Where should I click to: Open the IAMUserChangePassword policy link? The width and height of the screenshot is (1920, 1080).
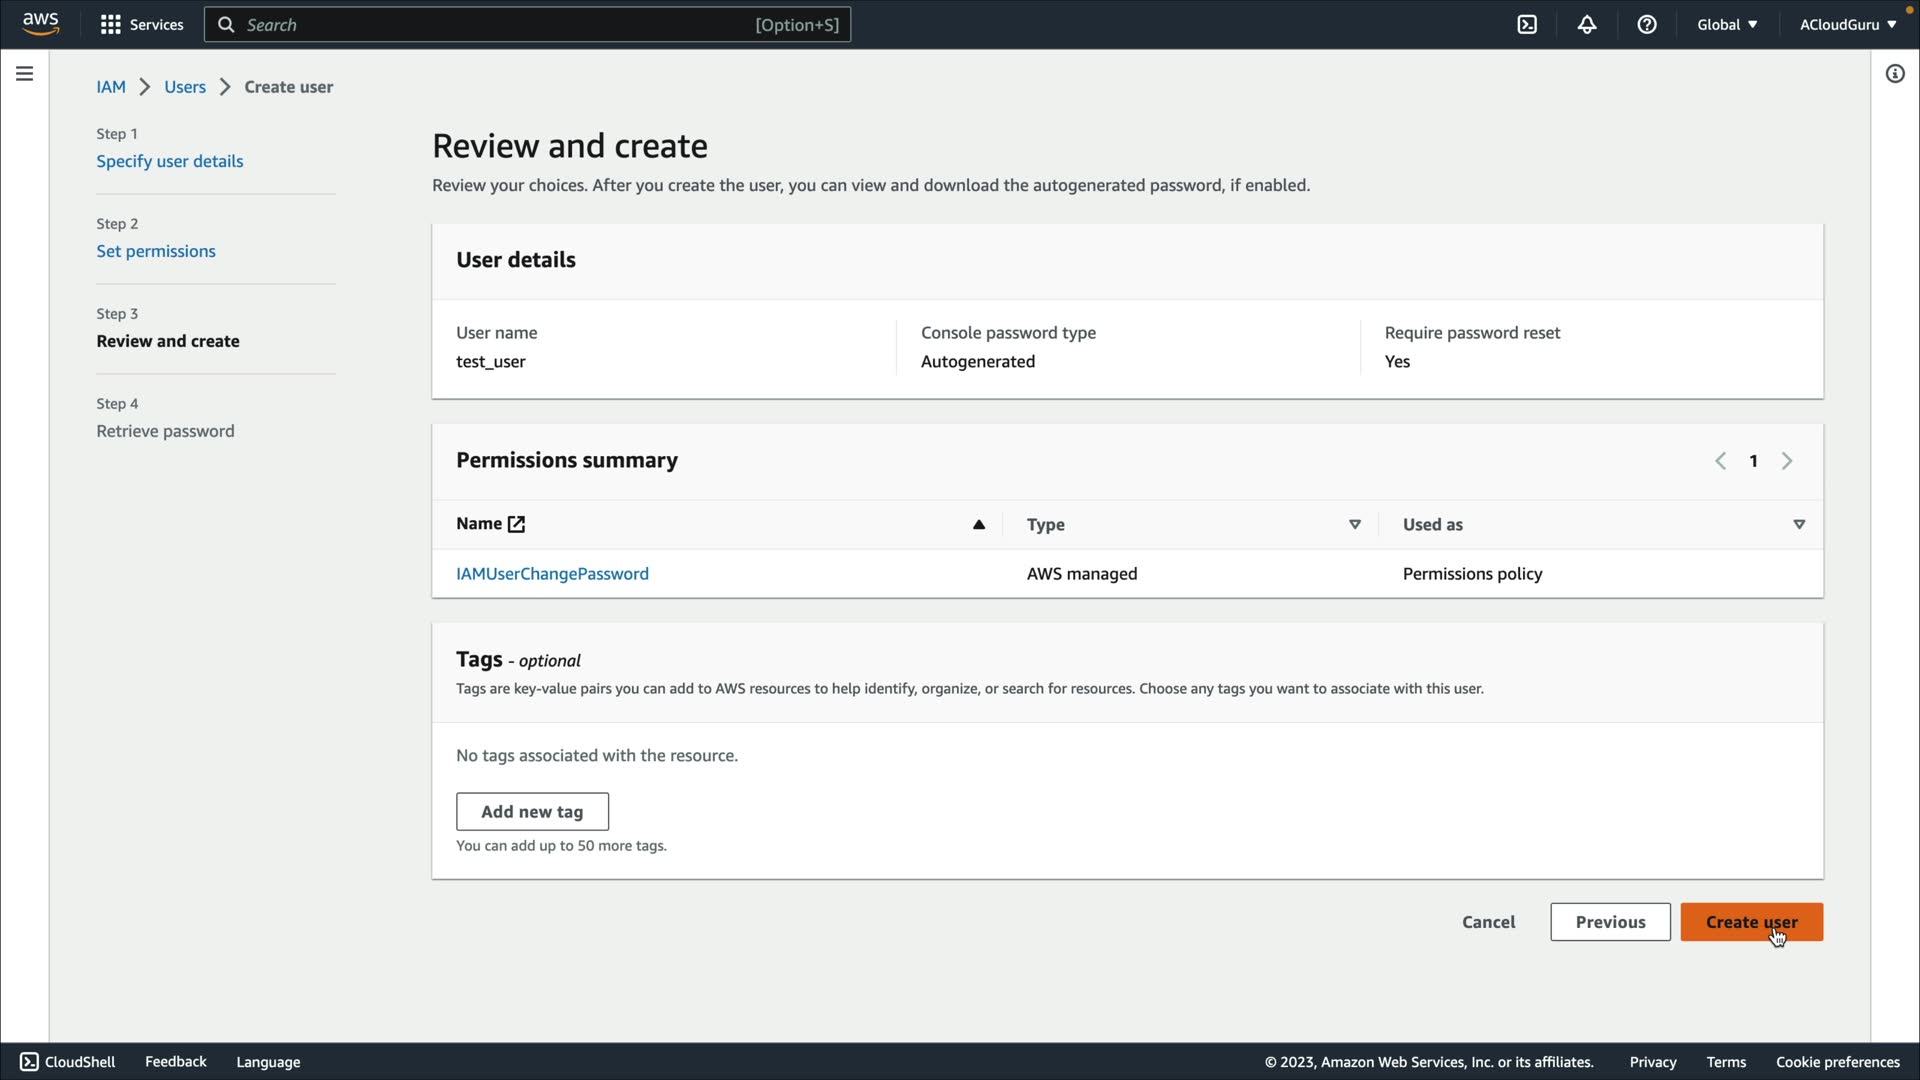(552, 574)
